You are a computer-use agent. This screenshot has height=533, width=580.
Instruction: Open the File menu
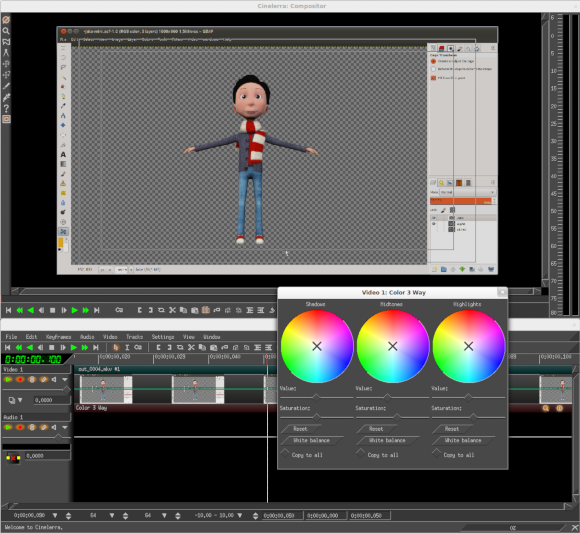[11, 337]
